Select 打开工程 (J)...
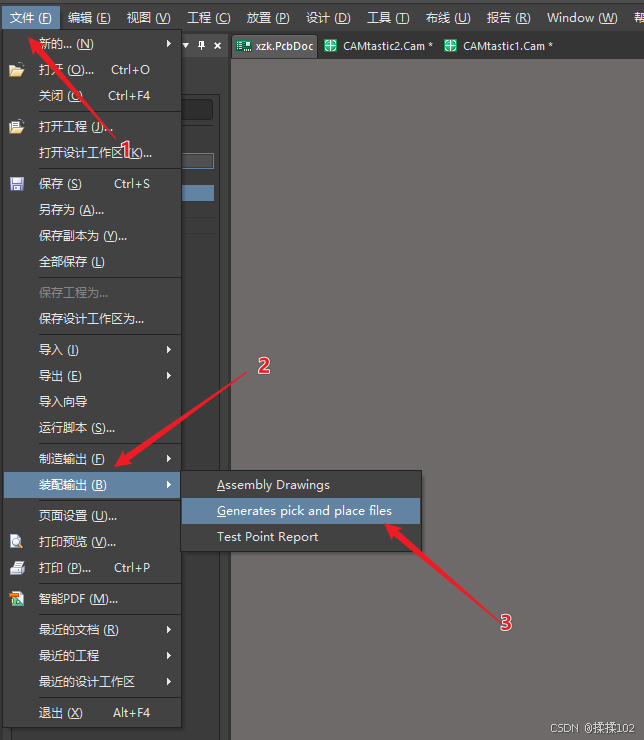Image resolution: width=644 pixels, height=740 pixels. coord(92,126)
